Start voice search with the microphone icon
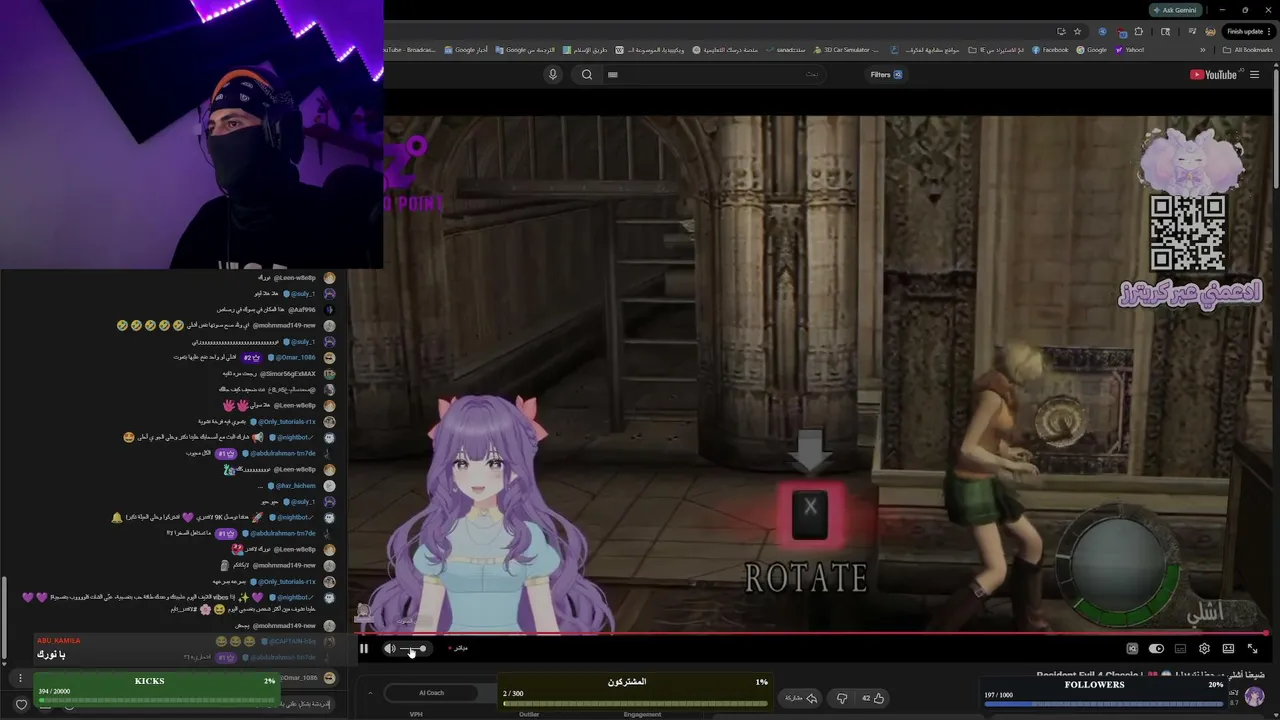Viewport: 1280px width, 720px height. (552, 74)
